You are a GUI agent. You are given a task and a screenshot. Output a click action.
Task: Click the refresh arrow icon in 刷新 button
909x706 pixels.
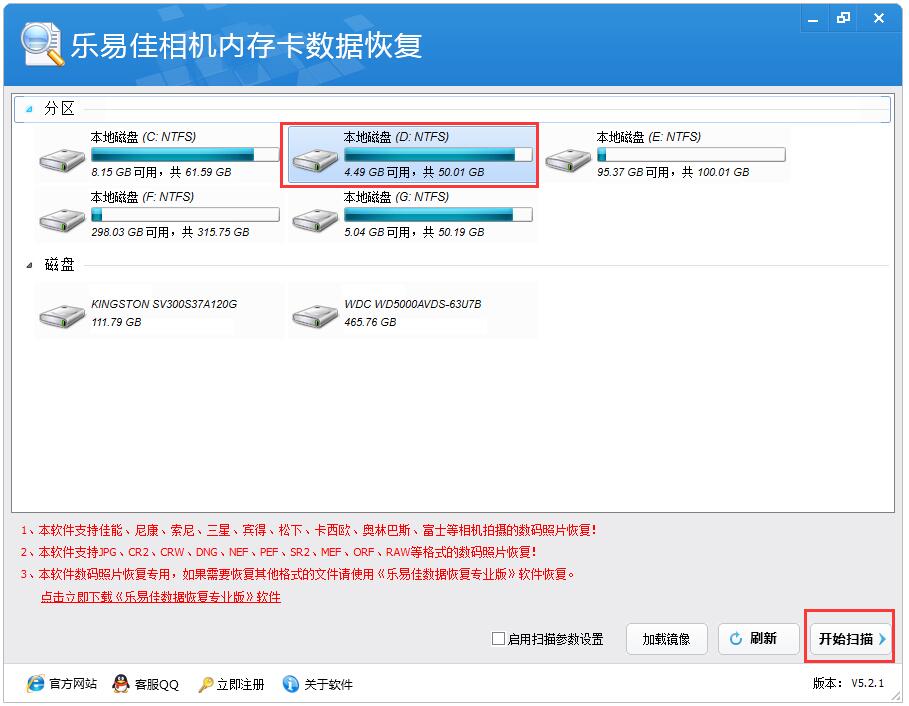coord(736,639)
